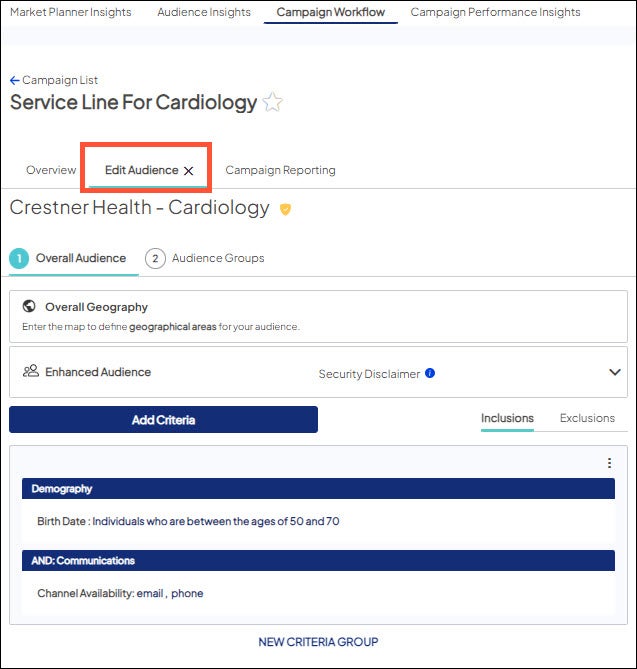Select step 2 Audience Groups
Screen dimensions: 637x669
[x=206, y=258]
